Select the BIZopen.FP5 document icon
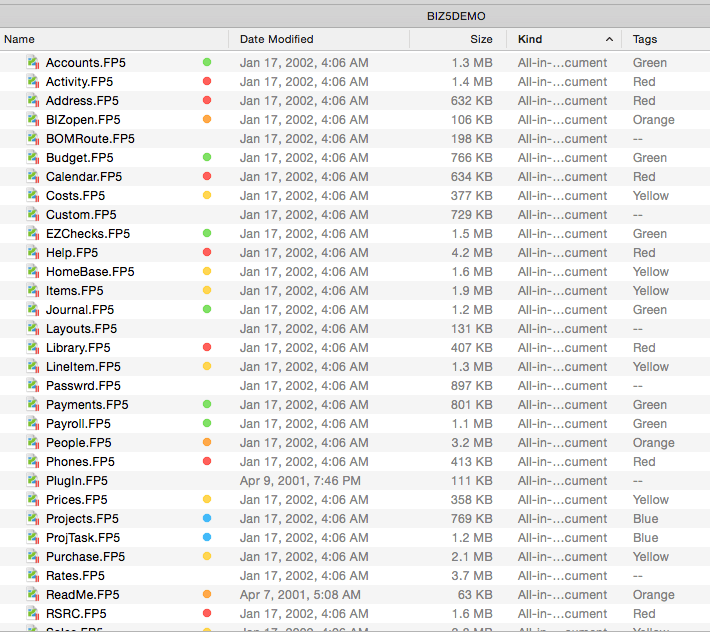The width and height of the screenshot is (710, 632). pos(33,119)
